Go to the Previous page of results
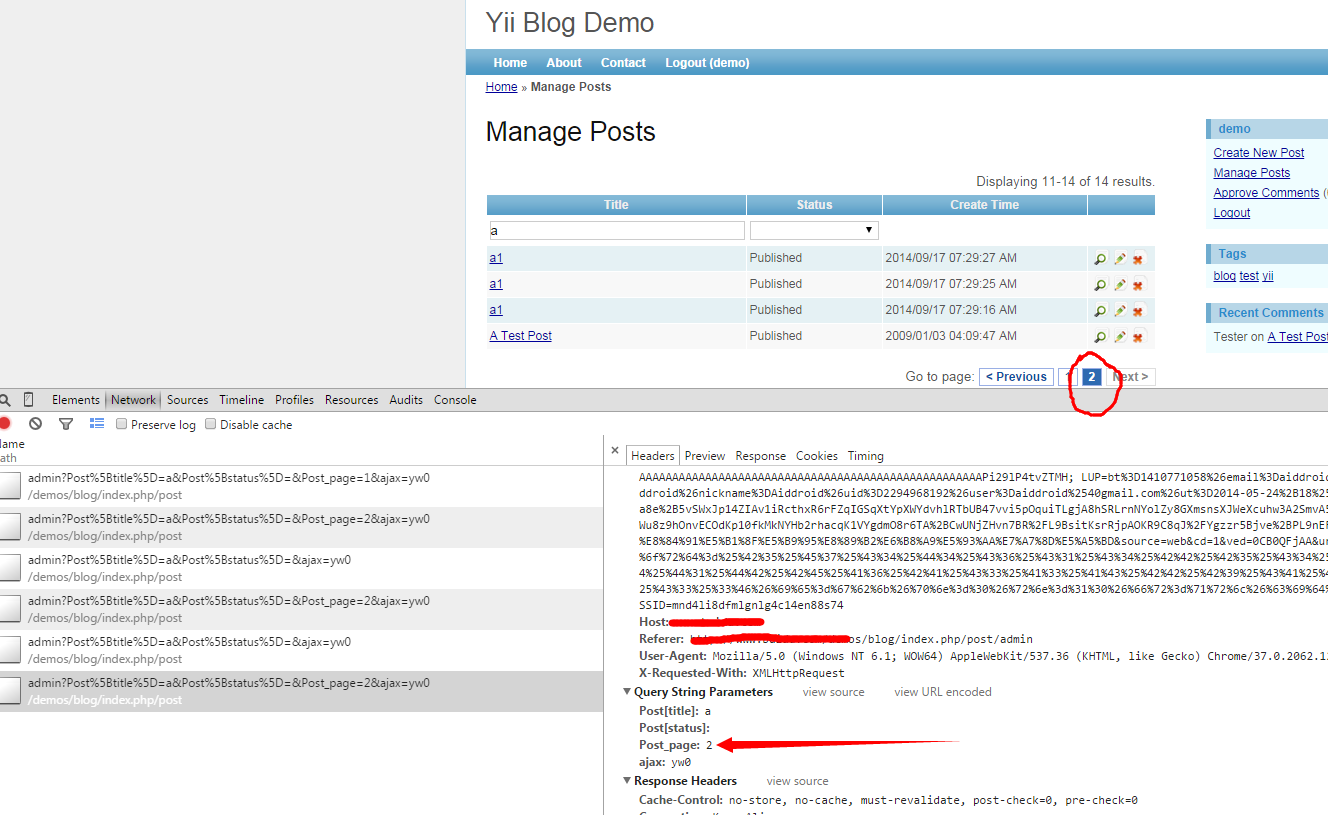This screenshot has height=815, width=1328. (1016, 377)
